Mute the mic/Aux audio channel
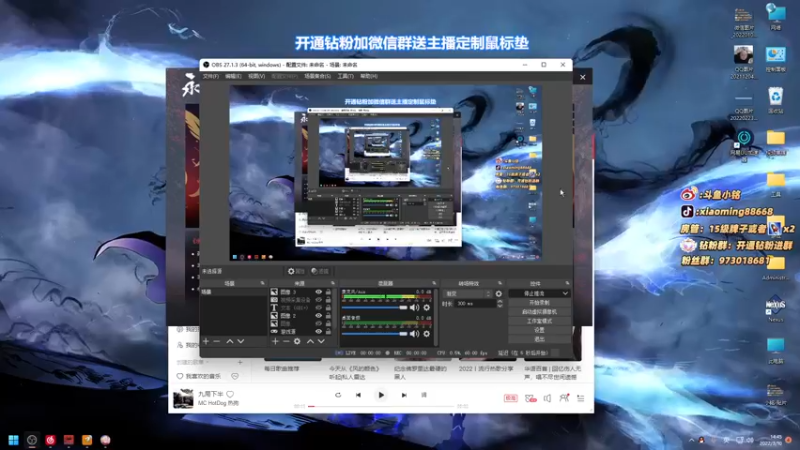The image size is (800, 450). pyautogui.click(x=414, y=308)
